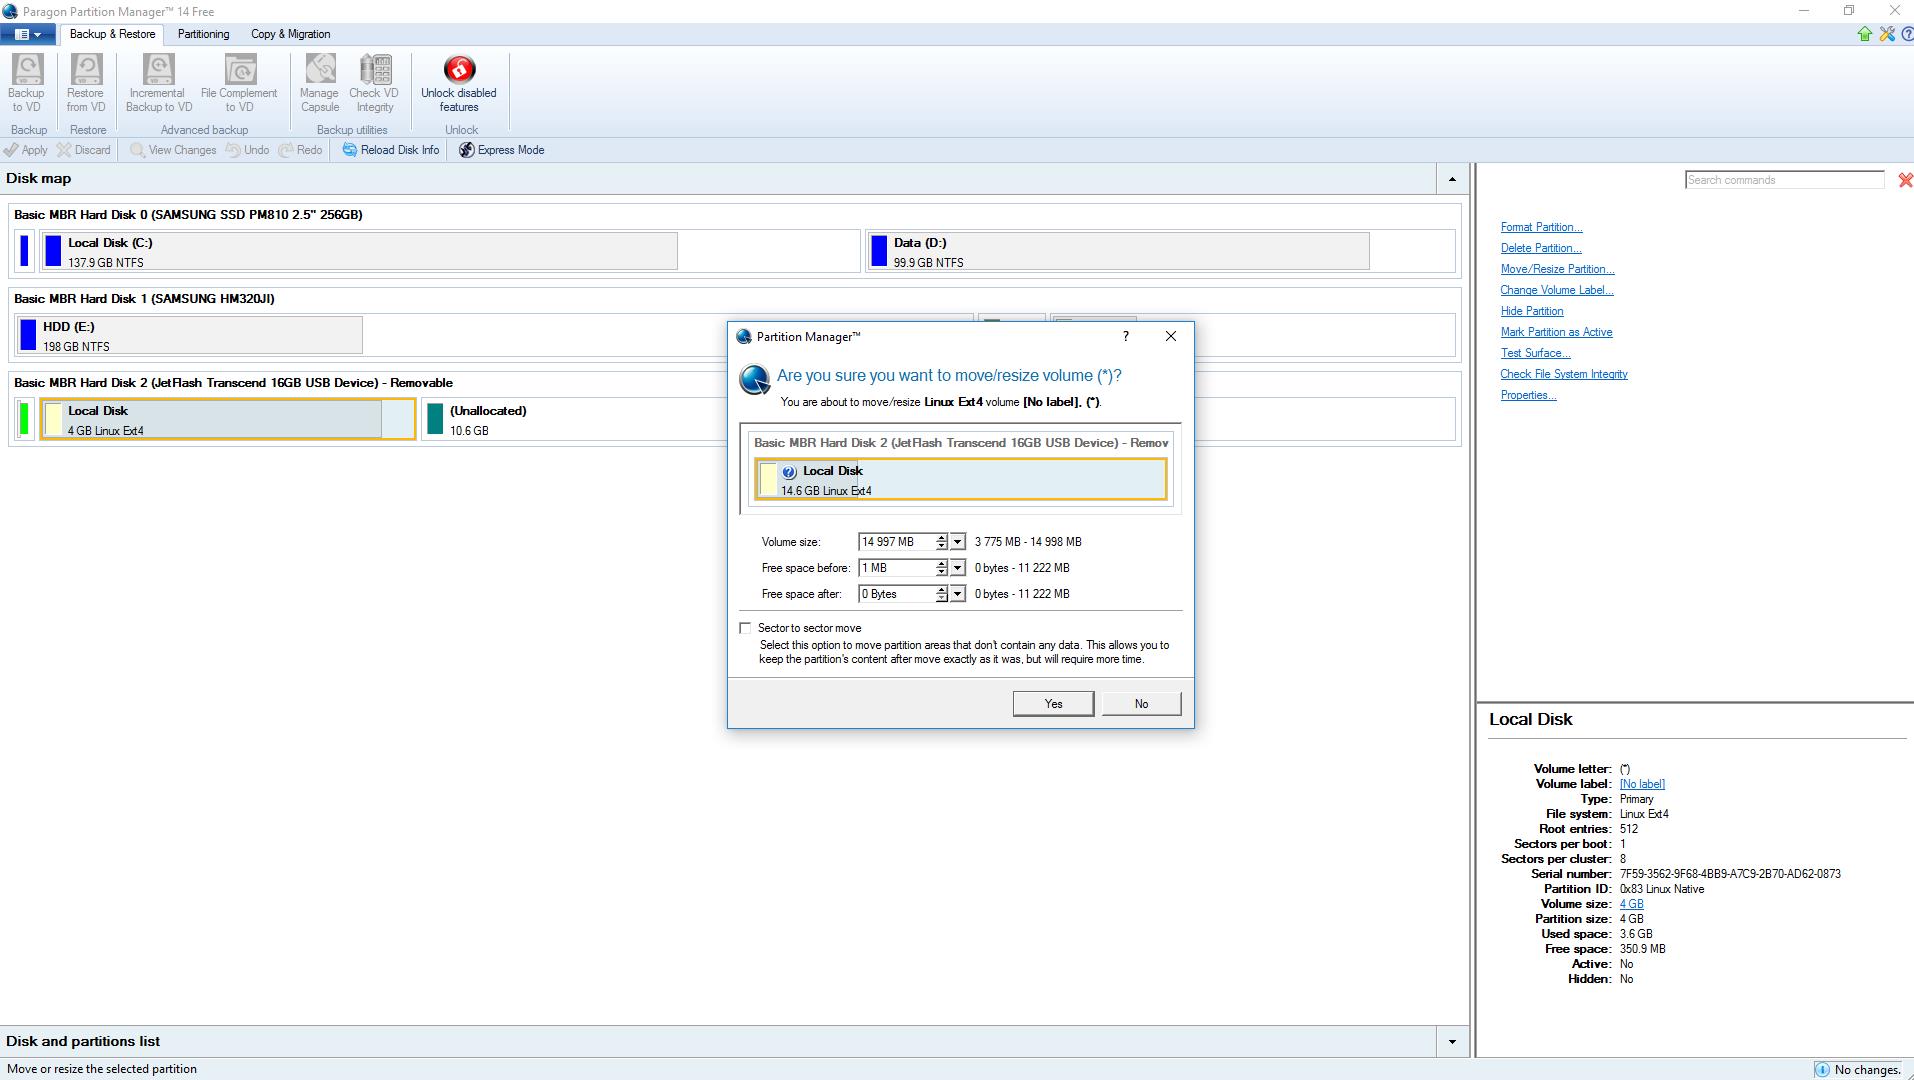Click Volume size spinner arrows
1914x1080 pixels.
point(941,542)
